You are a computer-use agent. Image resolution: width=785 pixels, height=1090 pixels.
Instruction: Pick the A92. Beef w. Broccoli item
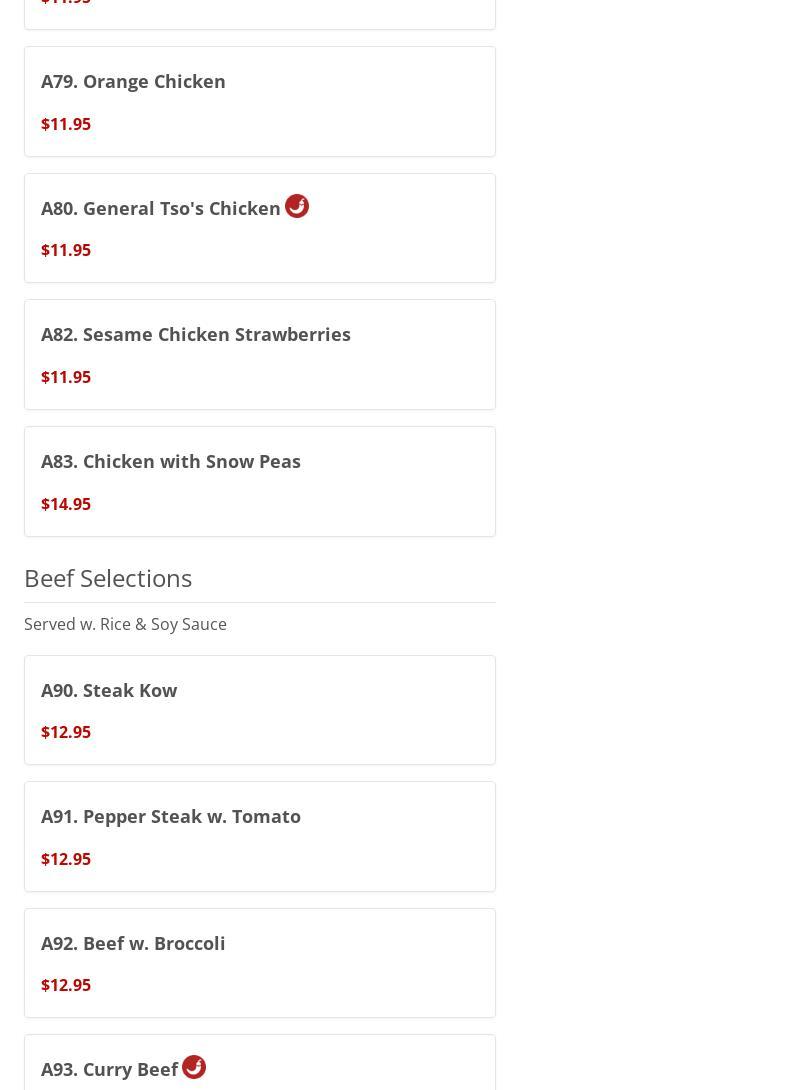click(133, 943)
